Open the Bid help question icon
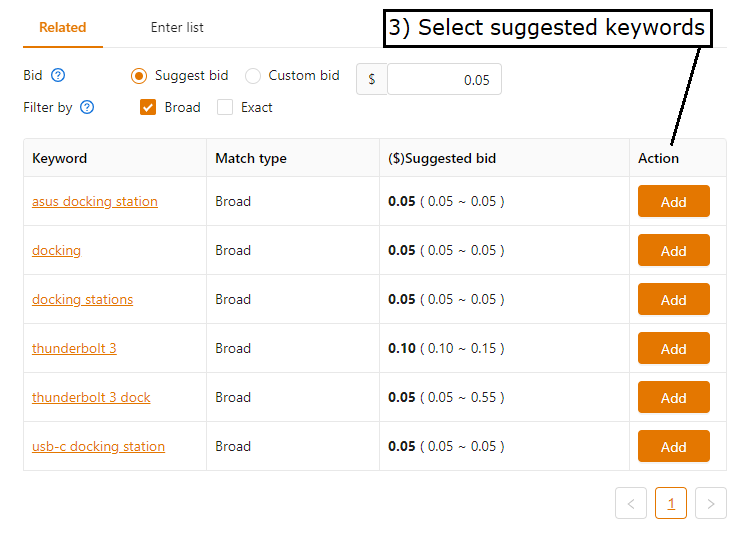The image size is (749, 542). tap(58, 75)
